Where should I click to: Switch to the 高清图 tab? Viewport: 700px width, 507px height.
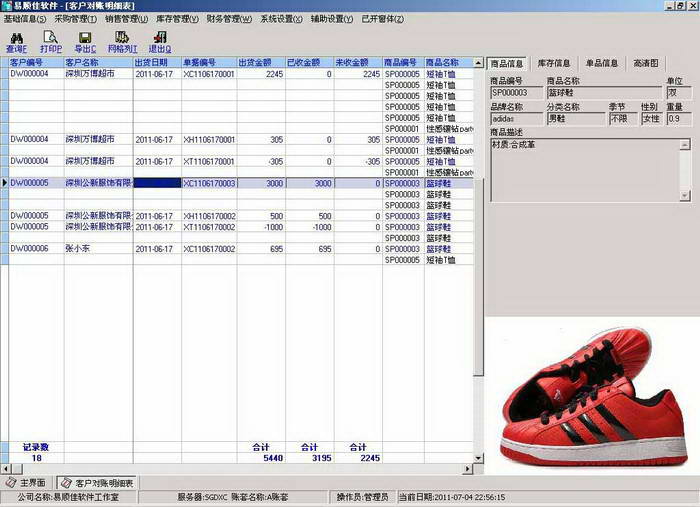646,63
